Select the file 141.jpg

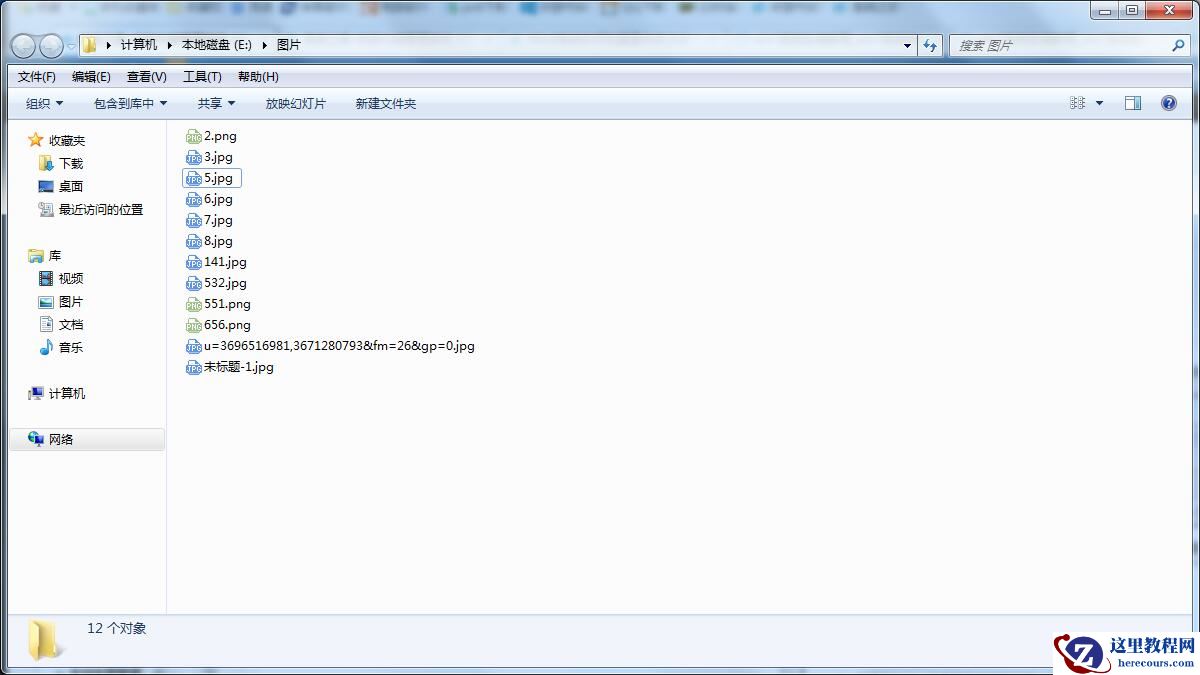click(x=224, y=261)
